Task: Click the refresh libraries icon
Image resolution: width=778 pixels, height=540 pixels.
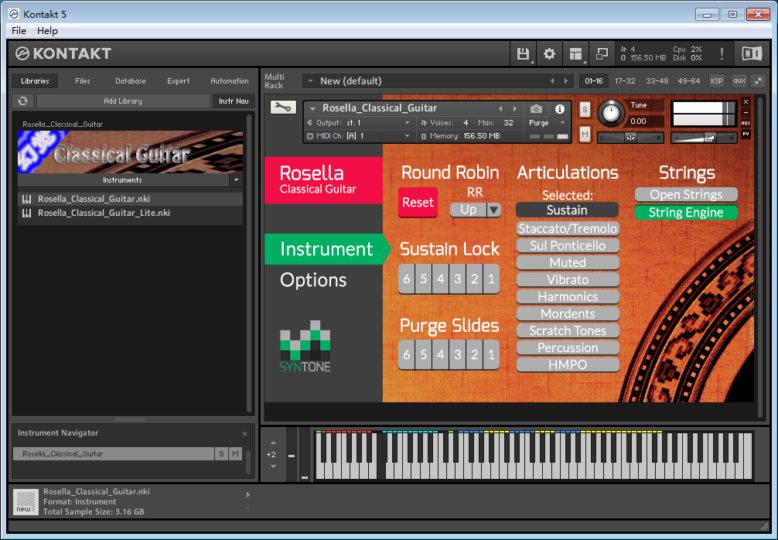Action: coord(23,101)
